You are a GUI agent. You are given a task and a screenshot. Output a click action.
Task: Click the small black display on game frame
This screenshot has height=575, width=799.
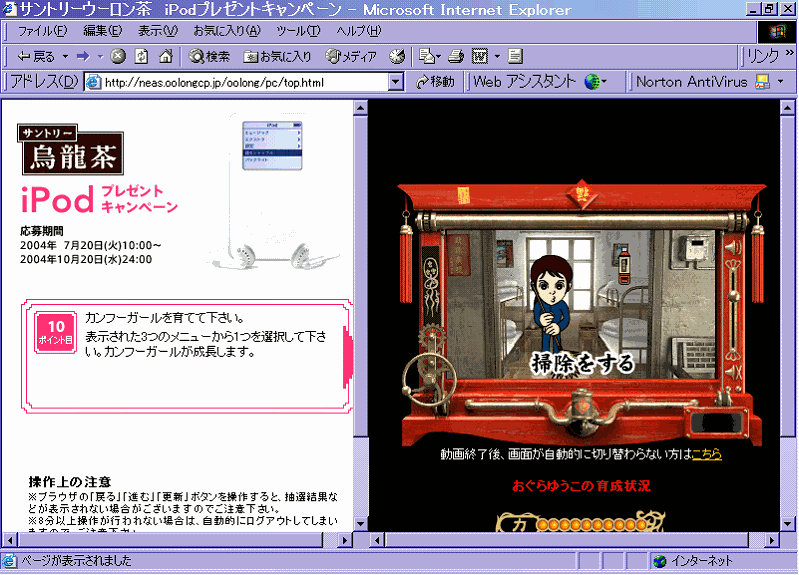point(717,423)
